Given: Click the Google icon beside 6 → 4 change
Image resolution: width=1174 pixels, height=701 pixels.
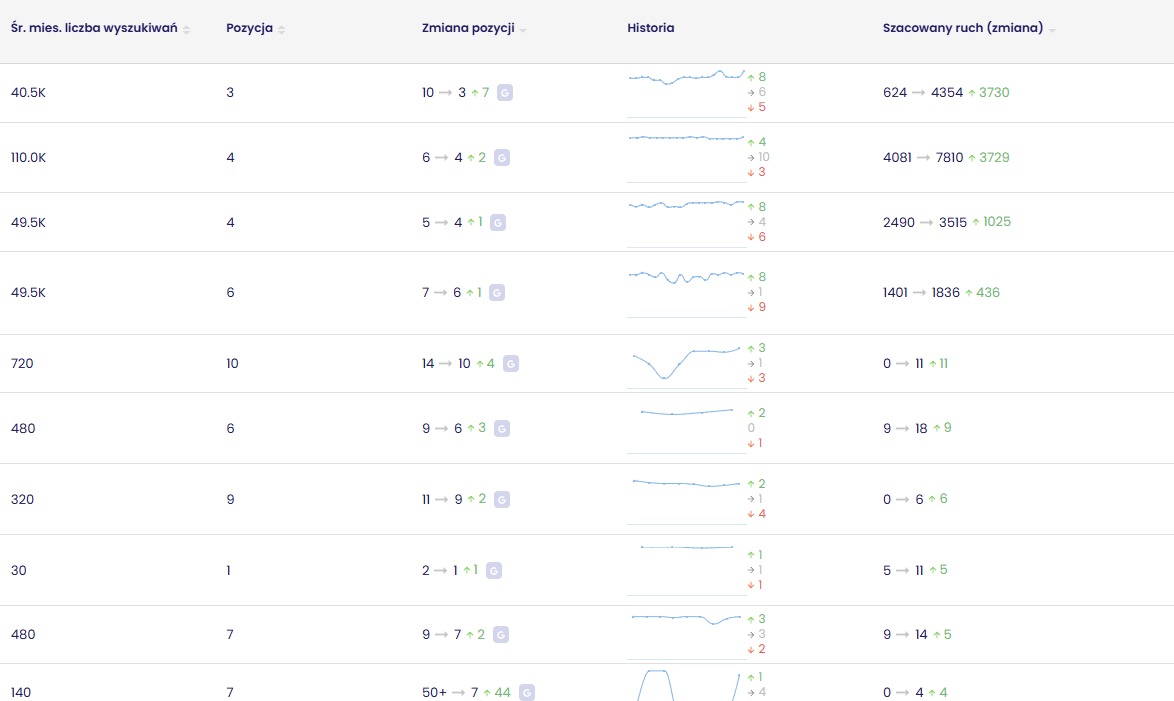Looking at the screenshot, I should point(502,158).
